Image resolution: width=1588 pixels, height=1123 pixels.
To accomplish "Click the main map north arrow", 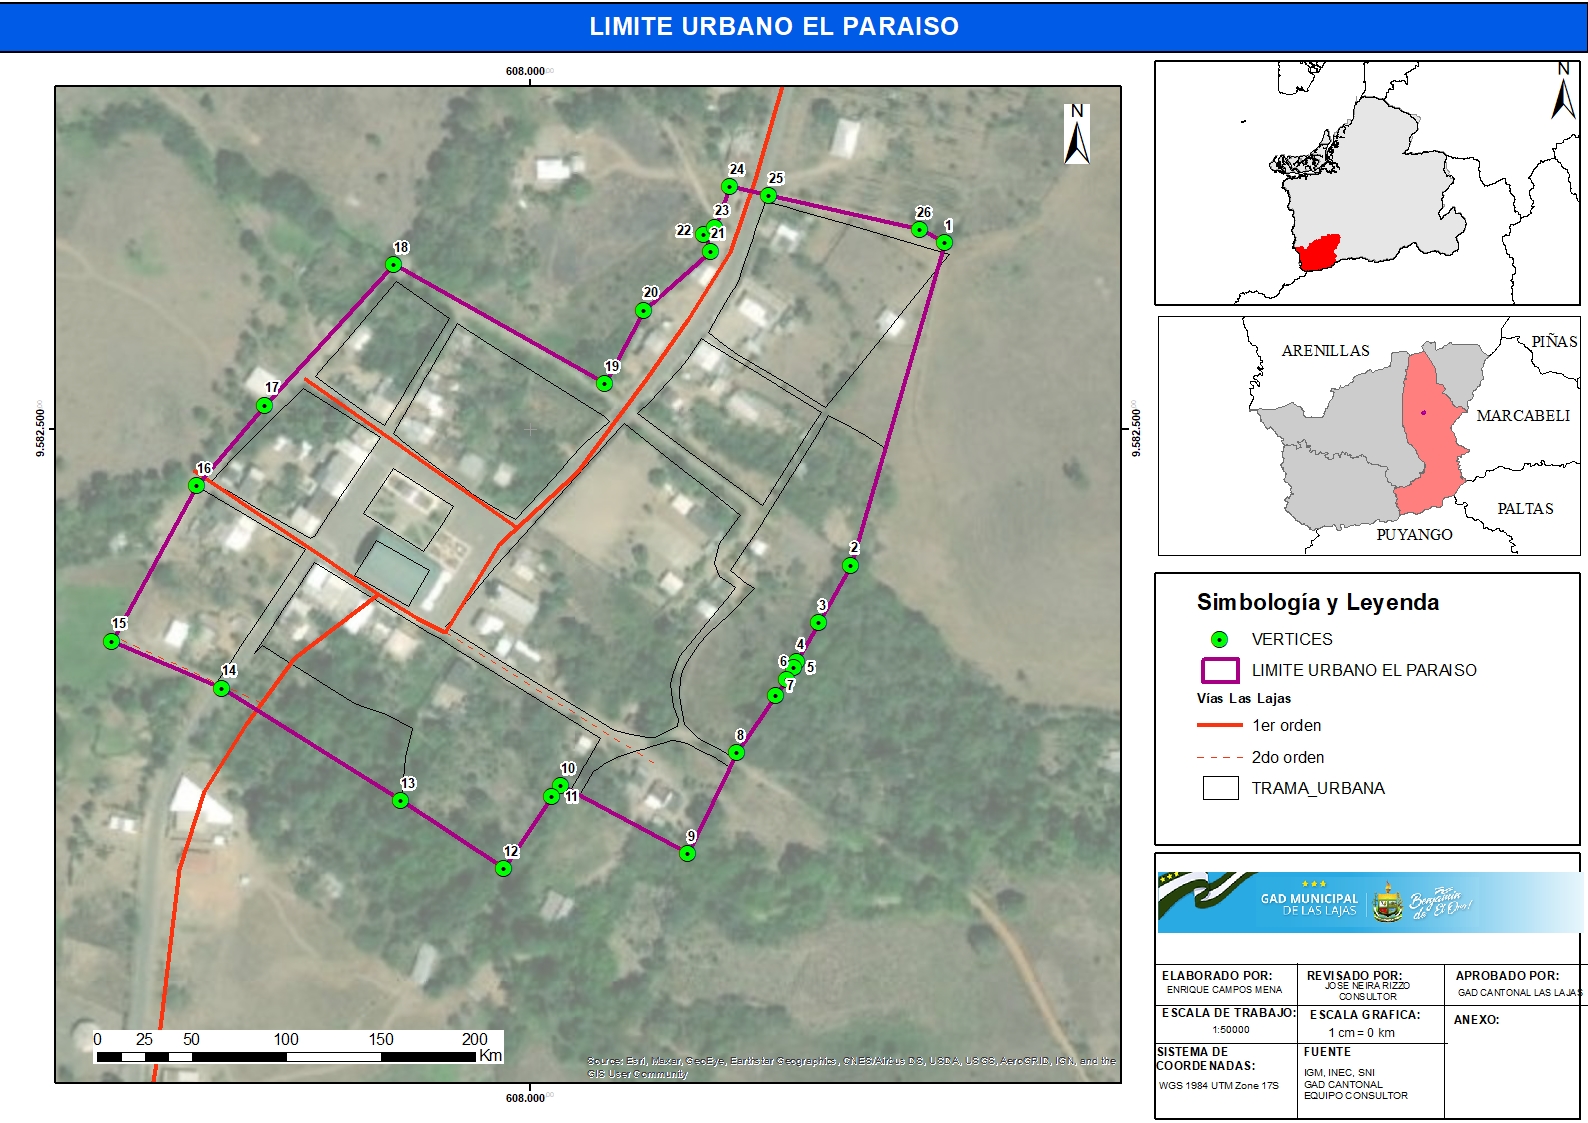I will tap(1076, 134).
